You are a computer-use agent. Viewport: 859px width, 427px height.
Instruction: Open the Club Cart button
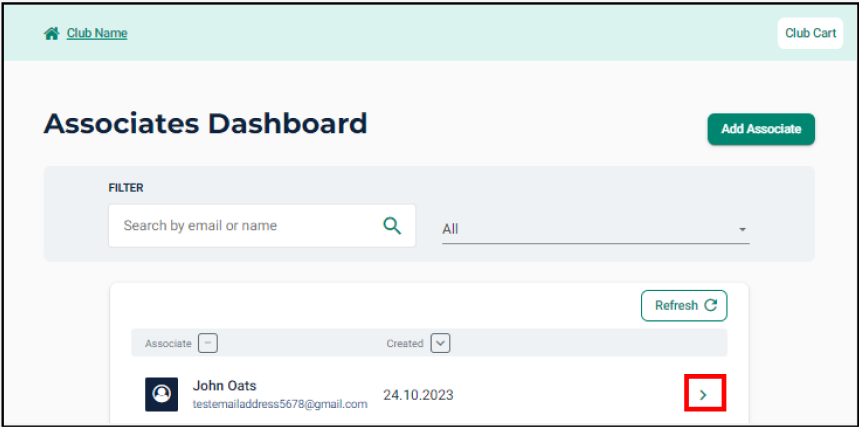point(810,33)
